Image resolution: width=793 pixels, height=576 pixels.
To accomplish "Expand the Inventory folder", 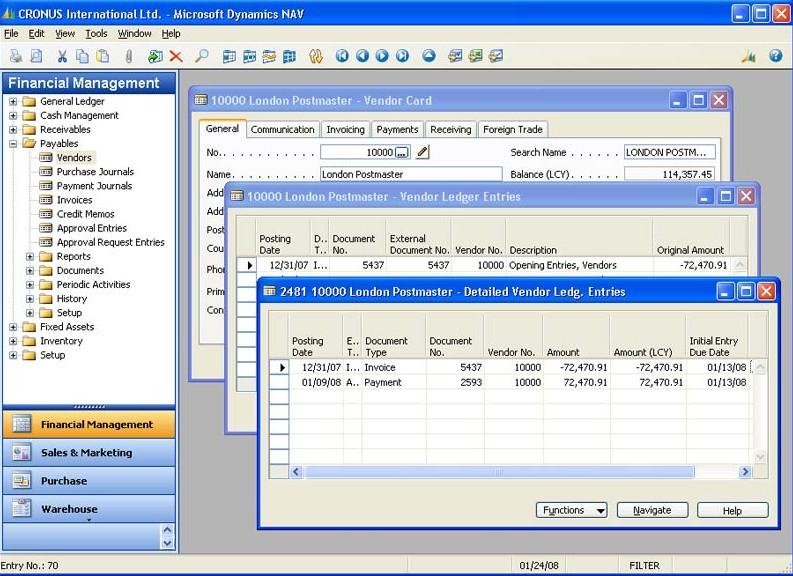I will click(13, 341).
